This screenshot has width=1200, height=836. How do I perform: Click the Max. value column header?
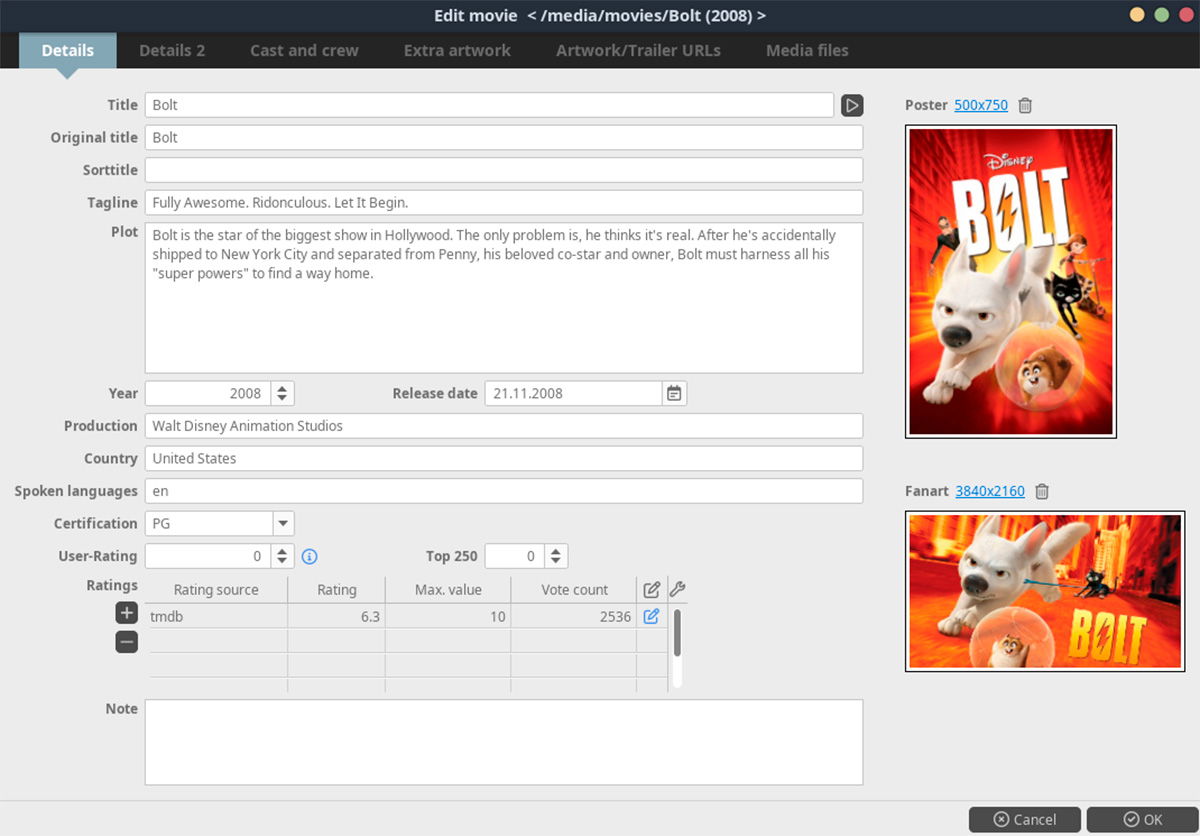pyautogui.click(x=448, y=590)
